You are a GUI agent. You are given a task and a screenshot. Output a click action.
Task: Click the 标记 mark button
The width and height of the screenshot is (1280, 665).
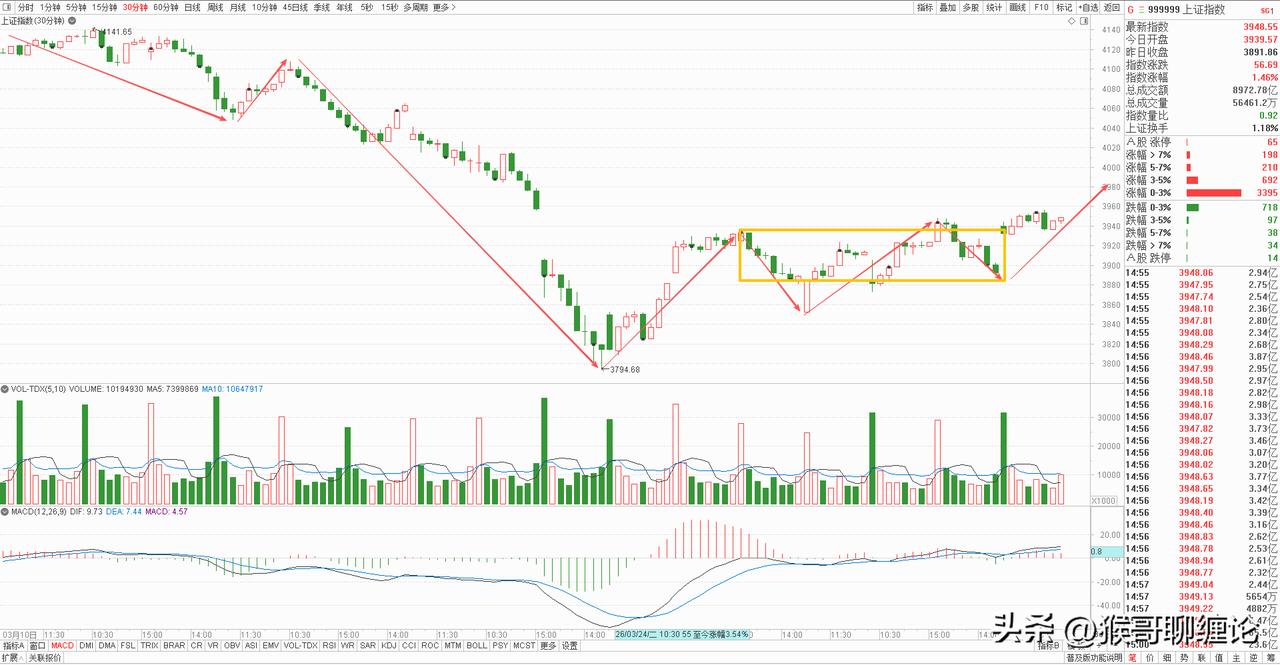[1064, 7]
